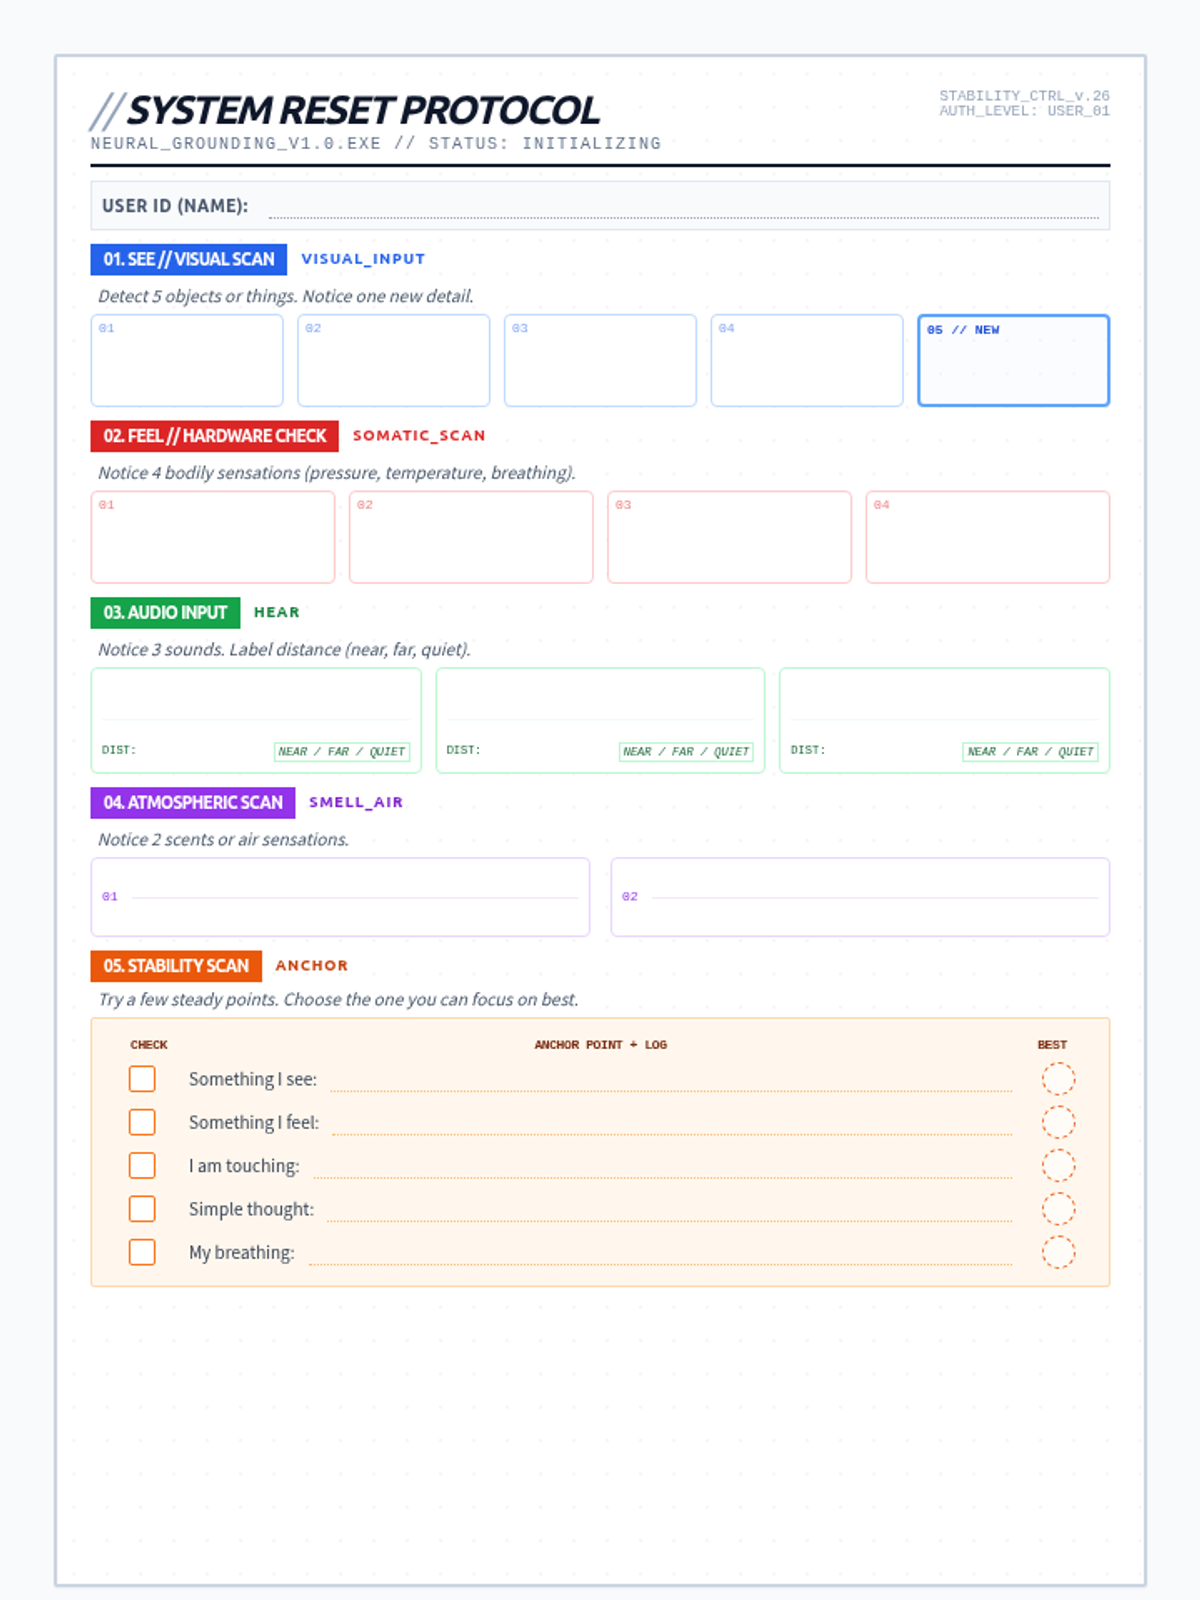1200x1600 pixels.
Task: Click the User ID name field
Action: (x=683, y=207)
